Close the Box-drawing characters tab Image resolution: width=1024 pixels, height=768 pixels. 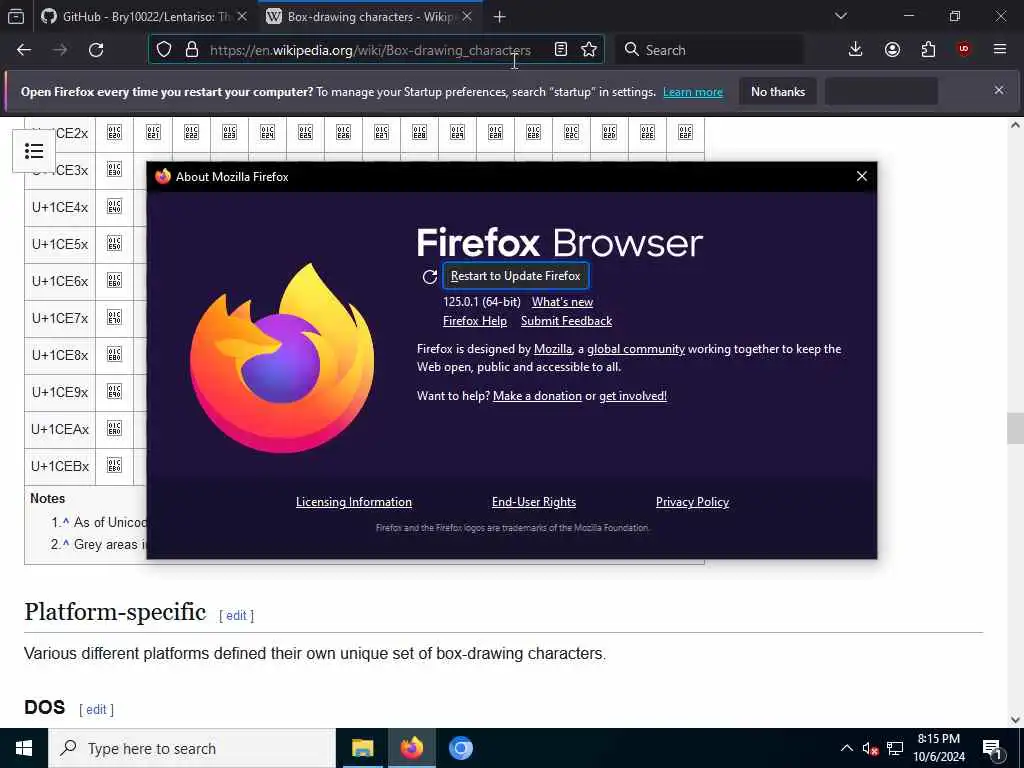click(467, 16)
